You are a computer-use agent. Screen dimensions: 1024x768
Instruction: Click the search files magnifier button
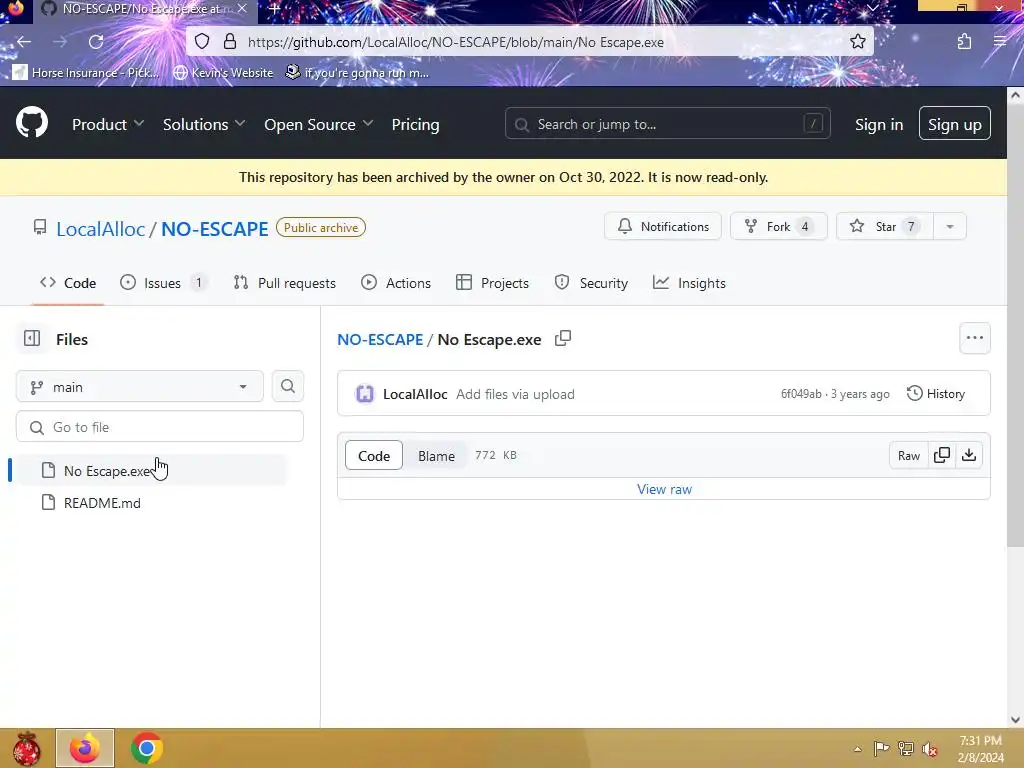(288, 387)
